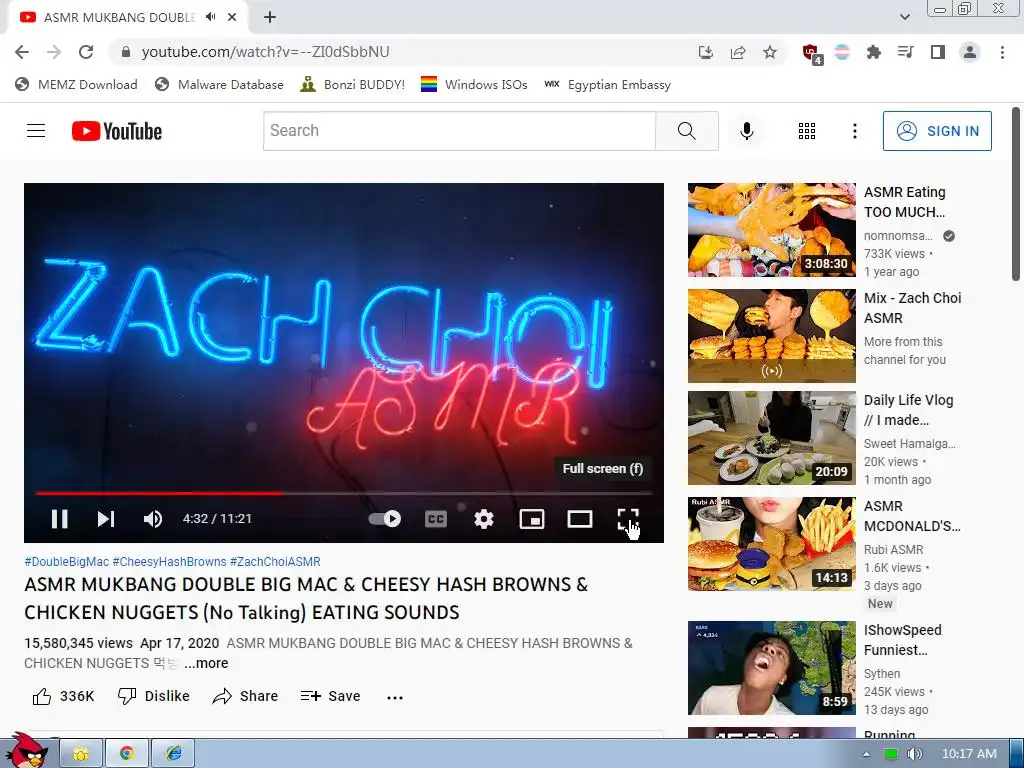Open Mix - Zach Choi ASMR playlist
The image size is (1024, 768).
click(x=771, y=336)
